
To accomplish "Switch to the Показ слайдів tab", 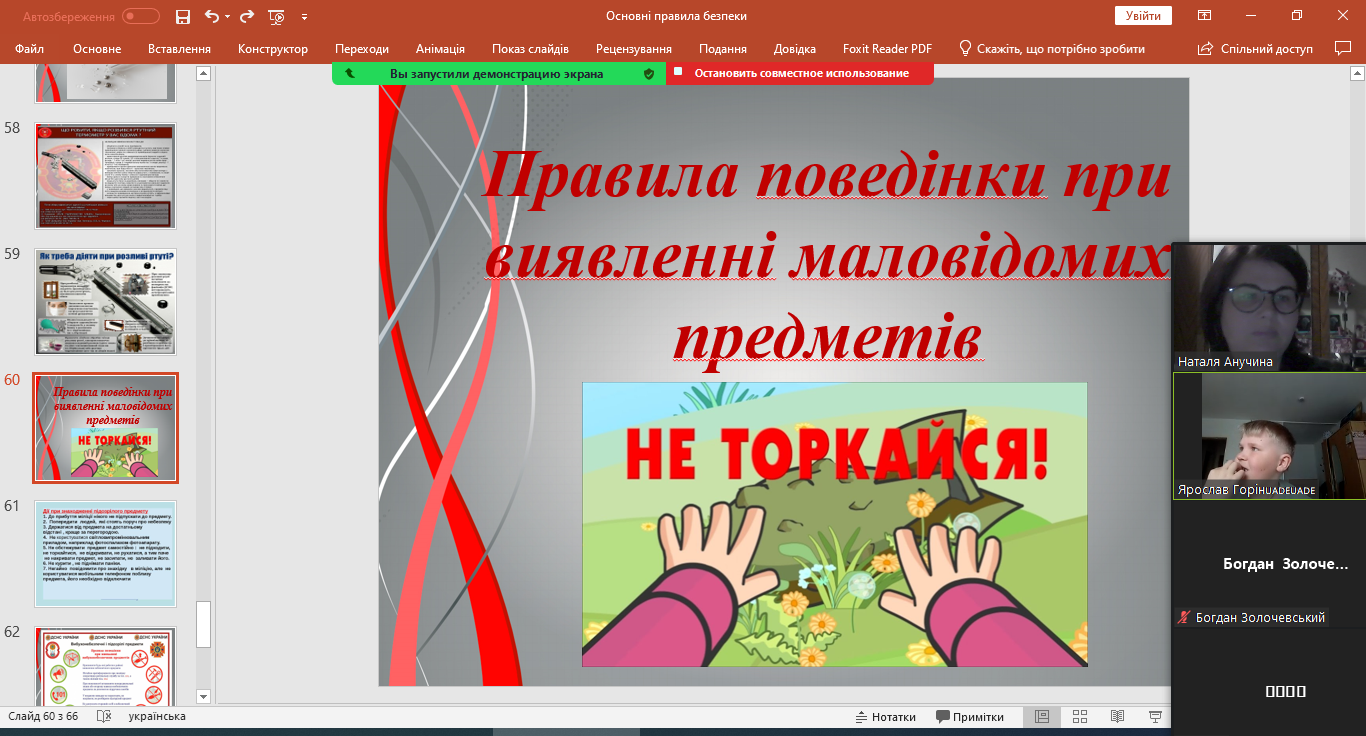I will [x=530, y=48].
